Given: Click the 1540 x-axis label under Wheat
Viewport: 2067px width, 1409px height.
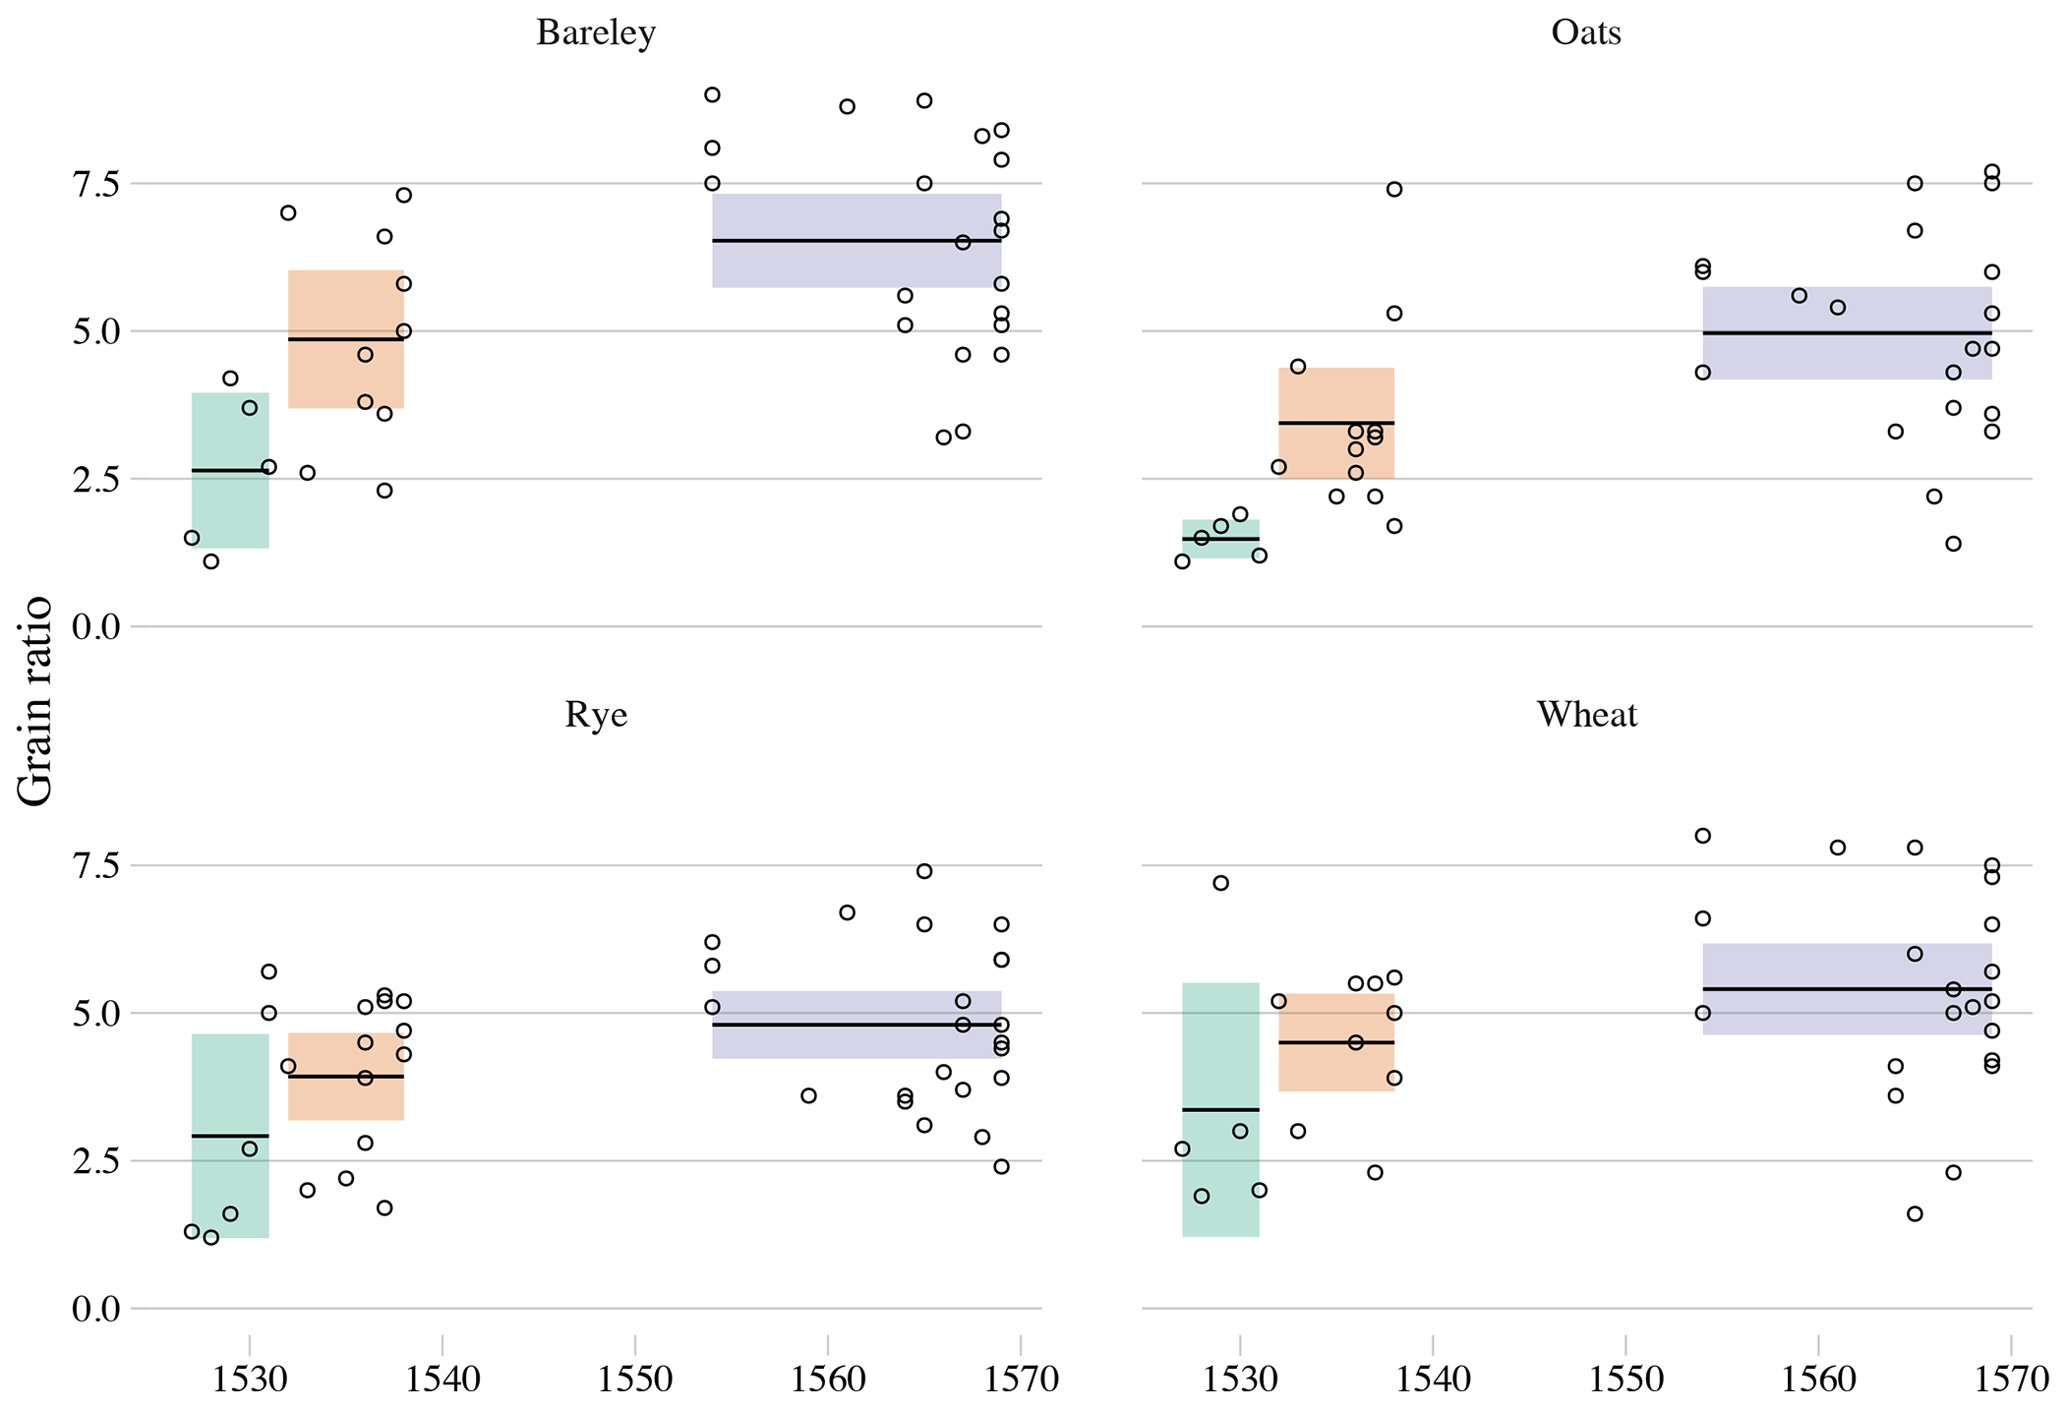Looking at the screenshot, I should (1432, 1380).
